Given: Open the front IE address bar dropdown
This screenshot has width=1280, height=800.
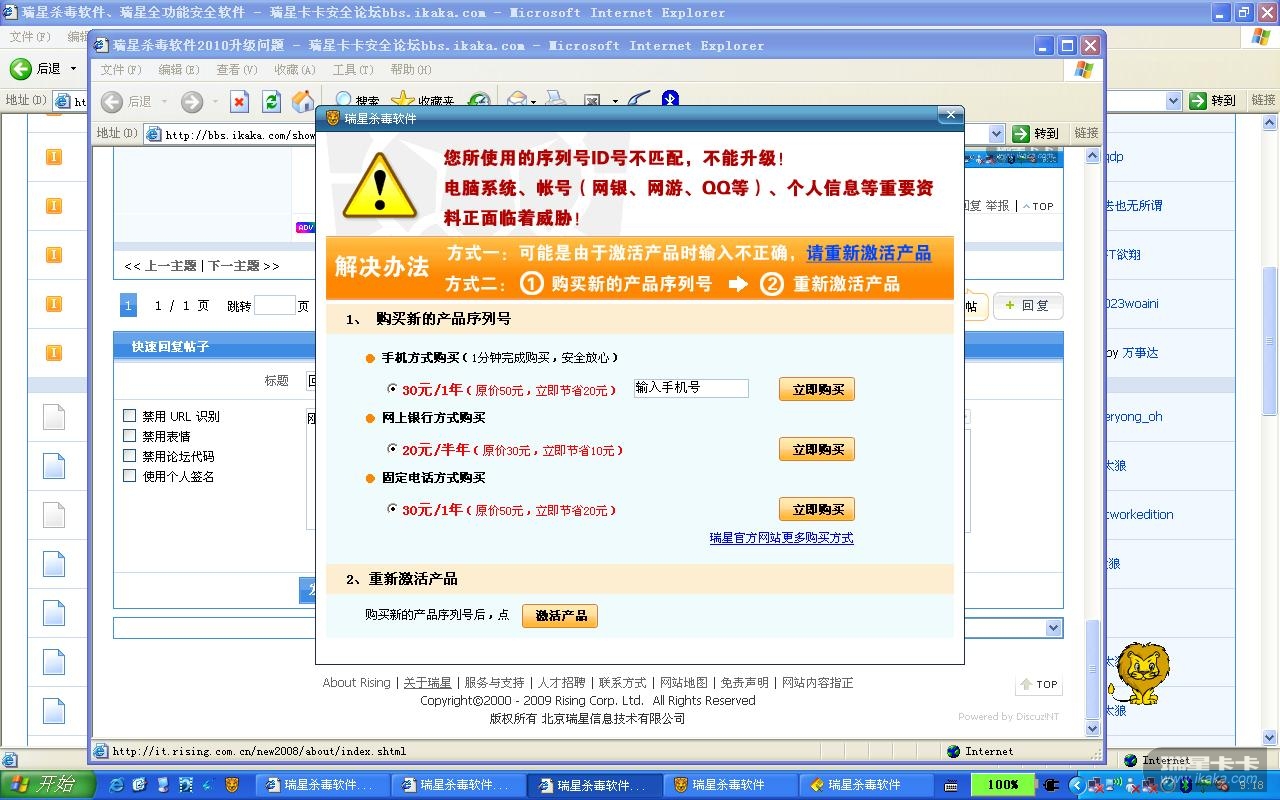Looking at the screenshot, I should [x=996, y=133].
